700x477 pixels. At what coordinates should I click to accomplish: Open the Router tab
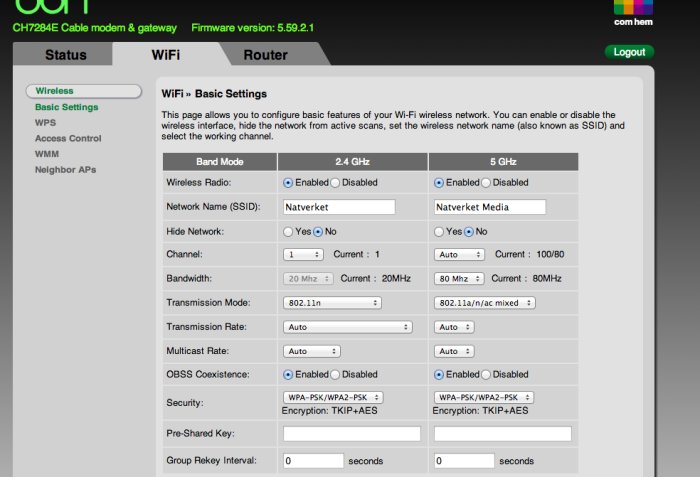click(x=266, y=54)
